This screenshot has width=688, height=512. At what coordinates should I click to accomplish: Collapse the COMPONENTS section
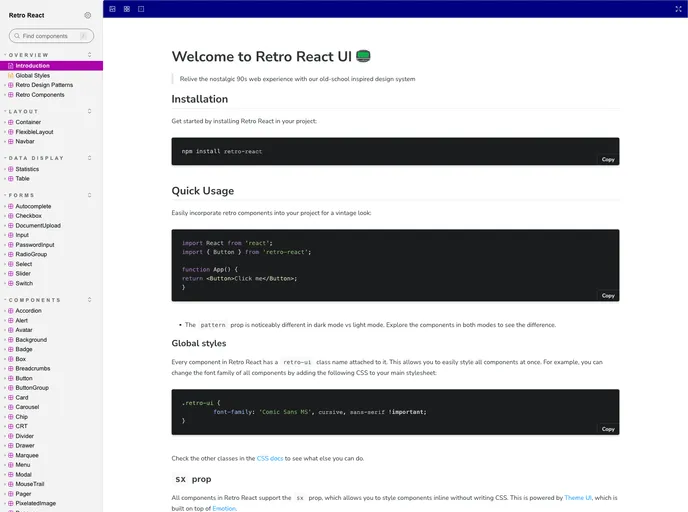[34, 300]
